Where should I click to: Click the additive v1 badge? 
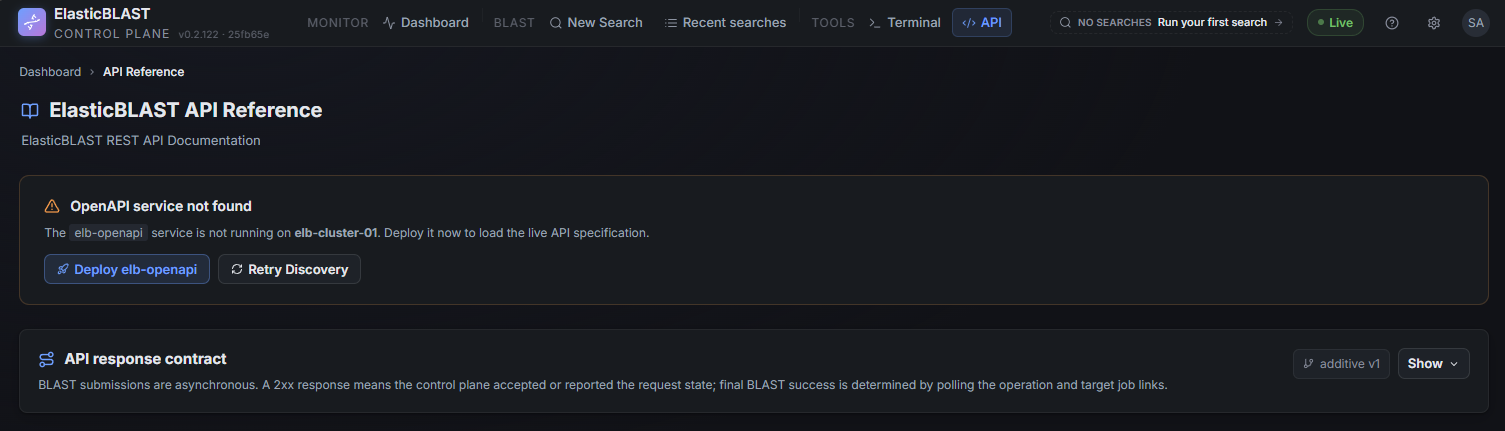1341,364
